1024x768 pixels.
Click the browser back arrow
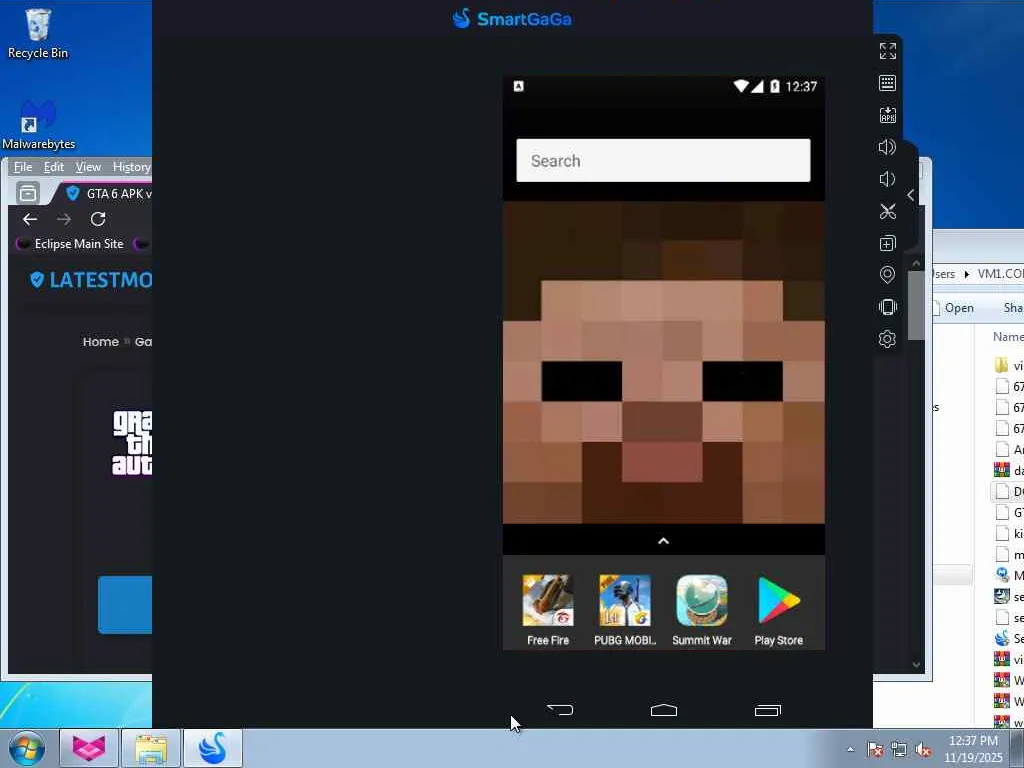click(30, 219)
